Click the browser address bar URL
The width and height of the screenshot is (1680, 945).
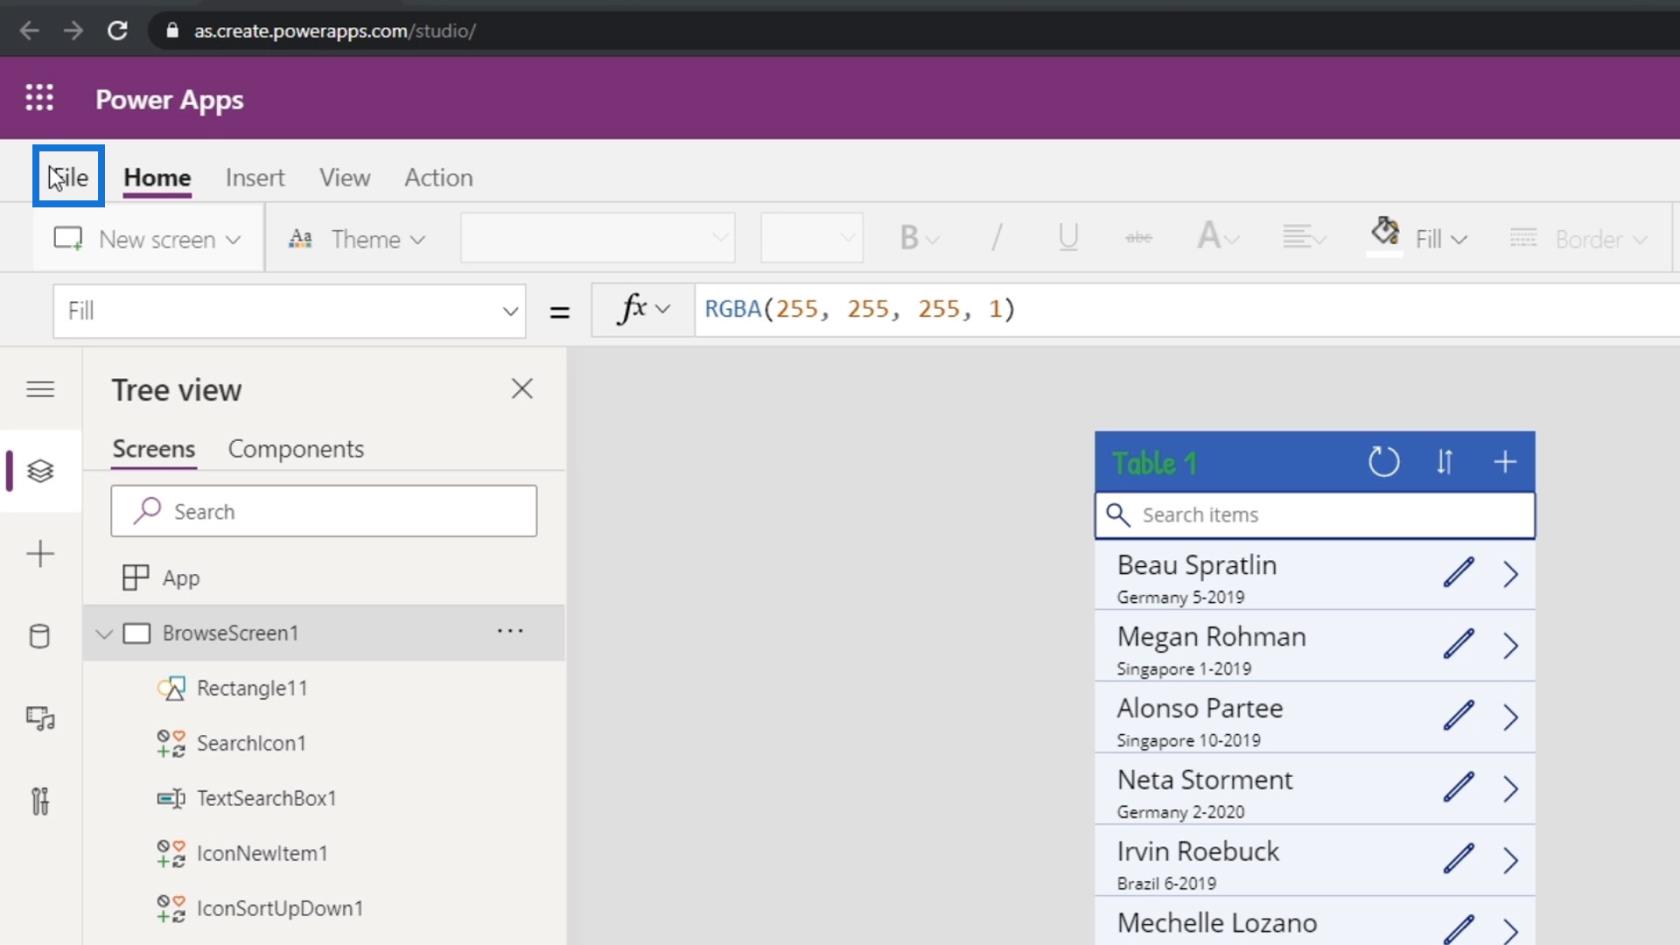[x=335, y=31]
